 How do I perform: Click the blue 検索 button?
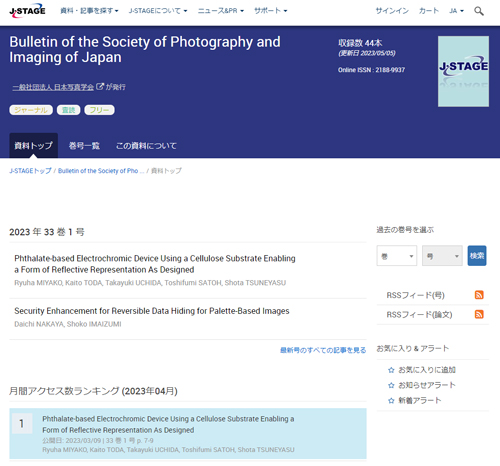[477, 256]
